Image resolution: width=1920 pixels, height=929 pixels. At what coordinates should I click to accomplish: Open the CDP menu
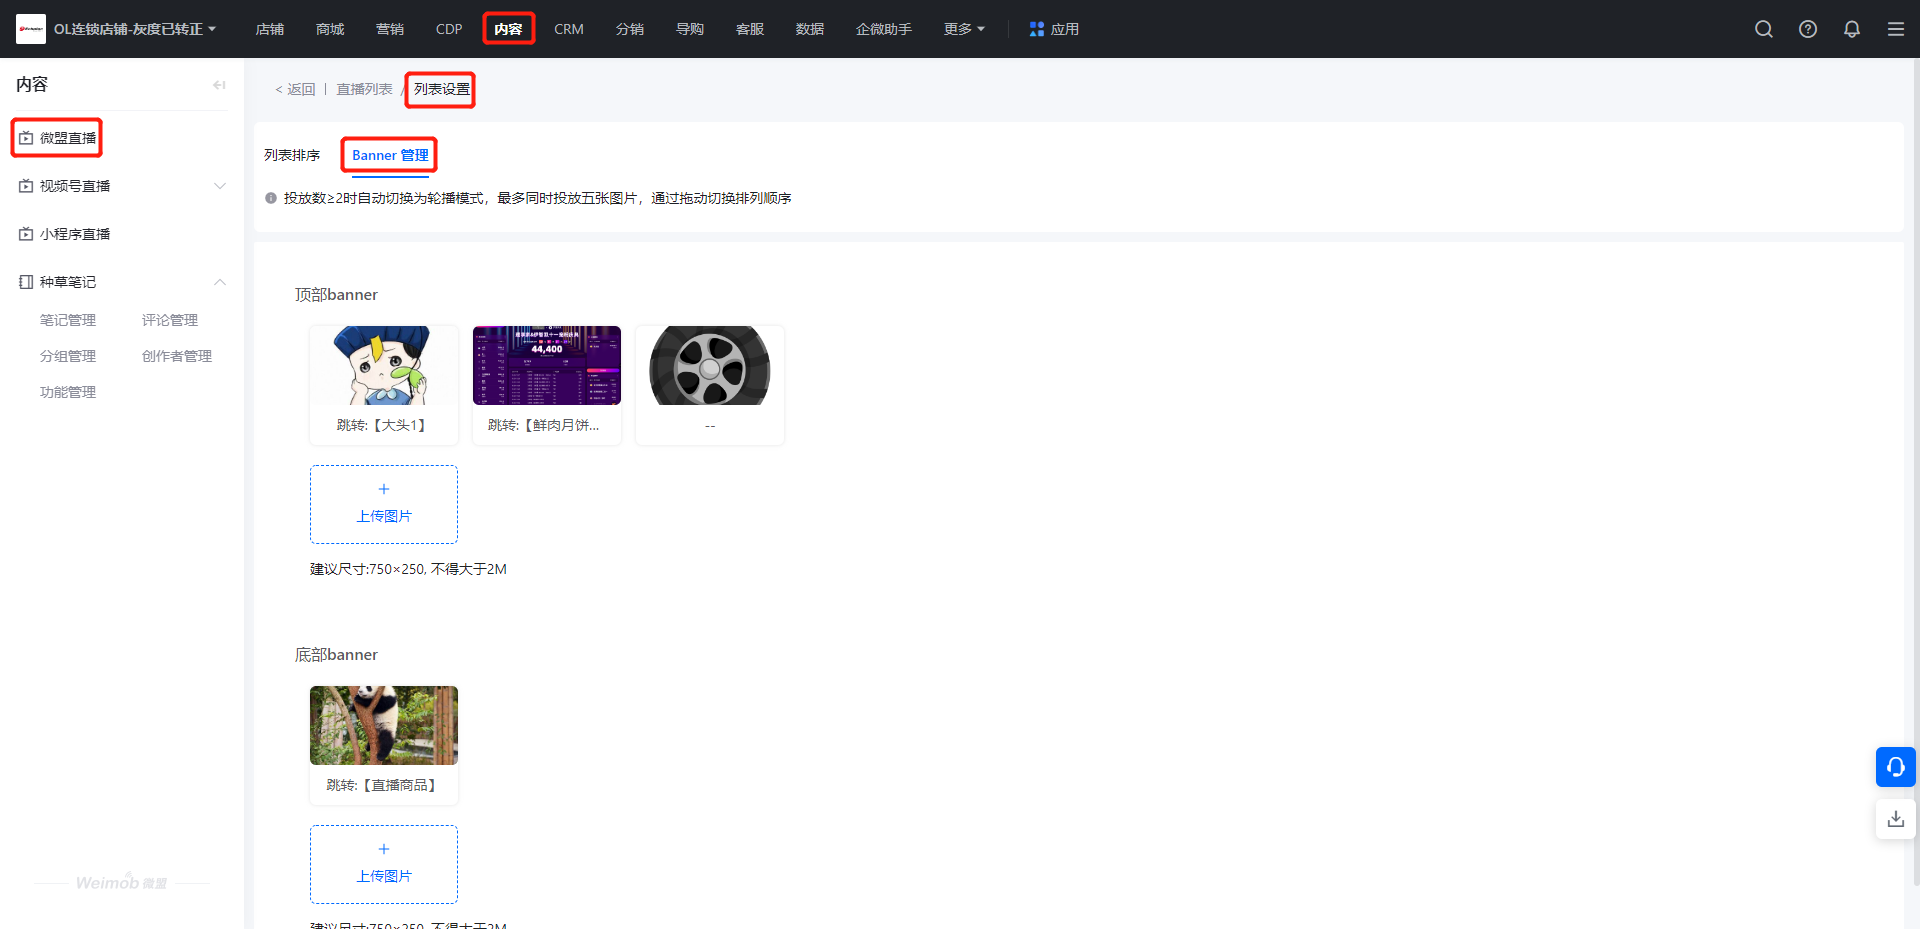[x=449, y=29]
